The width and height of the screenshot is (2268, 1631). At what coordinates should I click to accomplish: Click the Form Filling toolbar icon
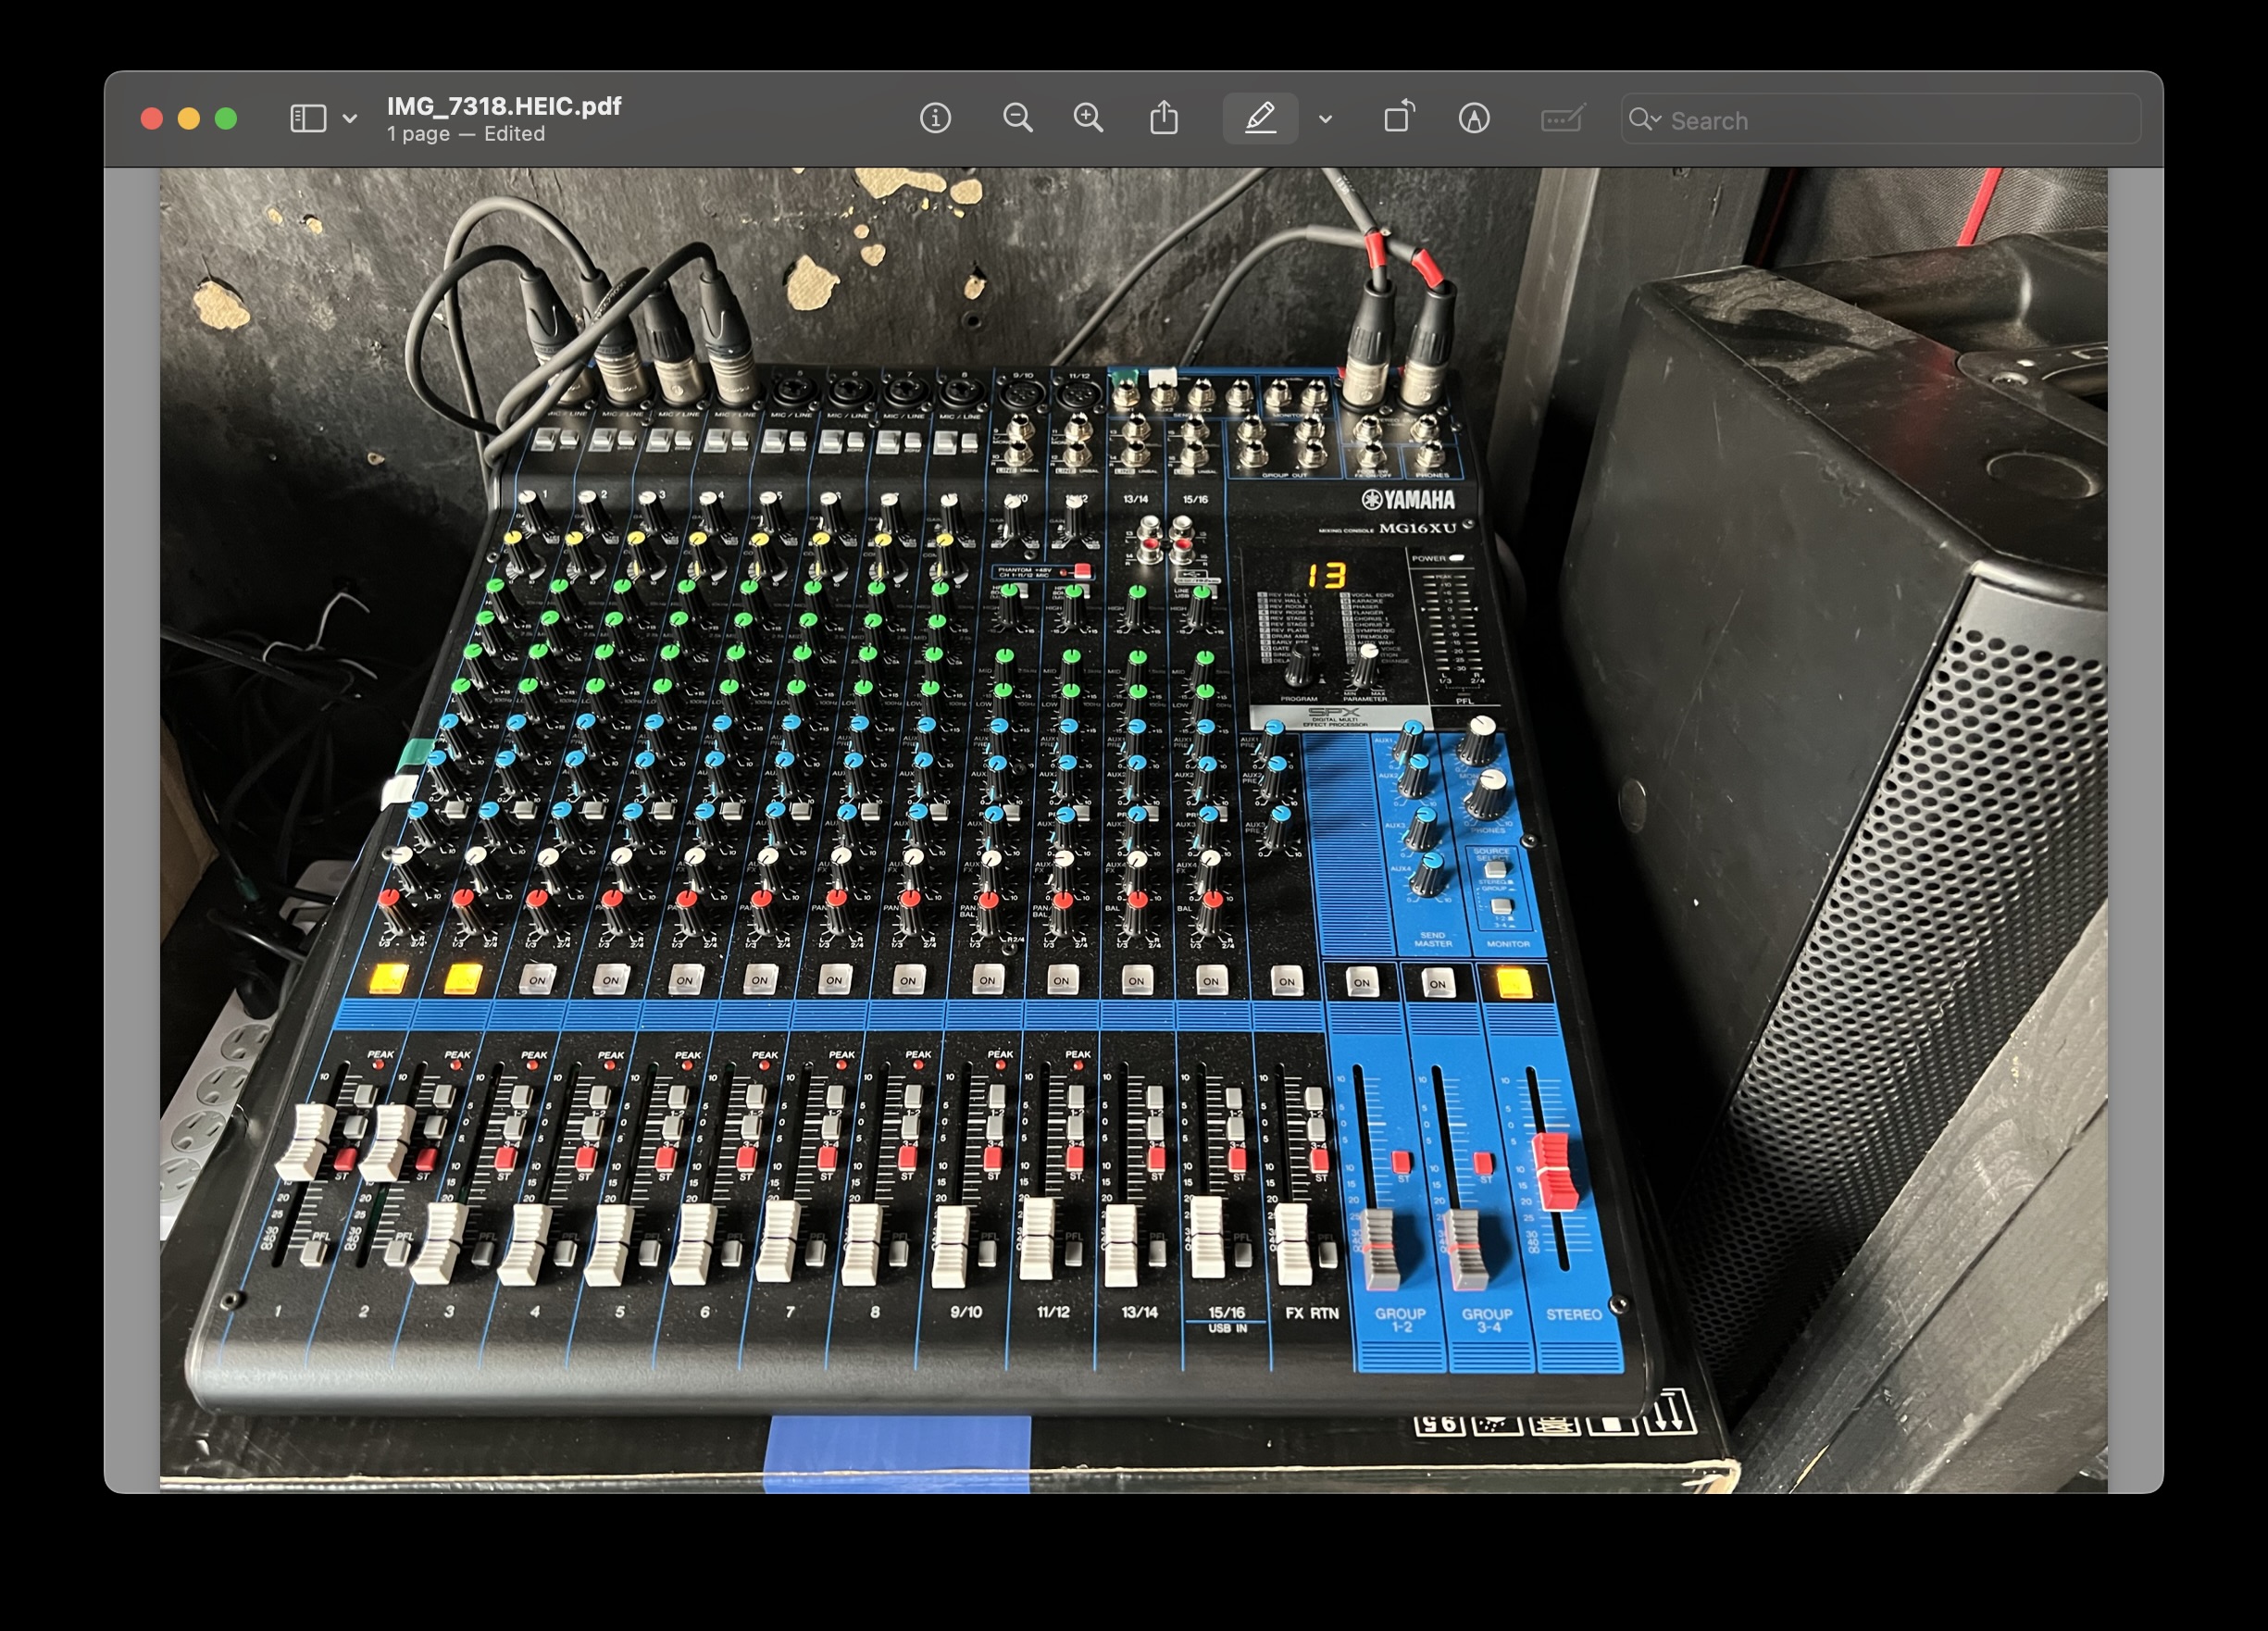1562,119
